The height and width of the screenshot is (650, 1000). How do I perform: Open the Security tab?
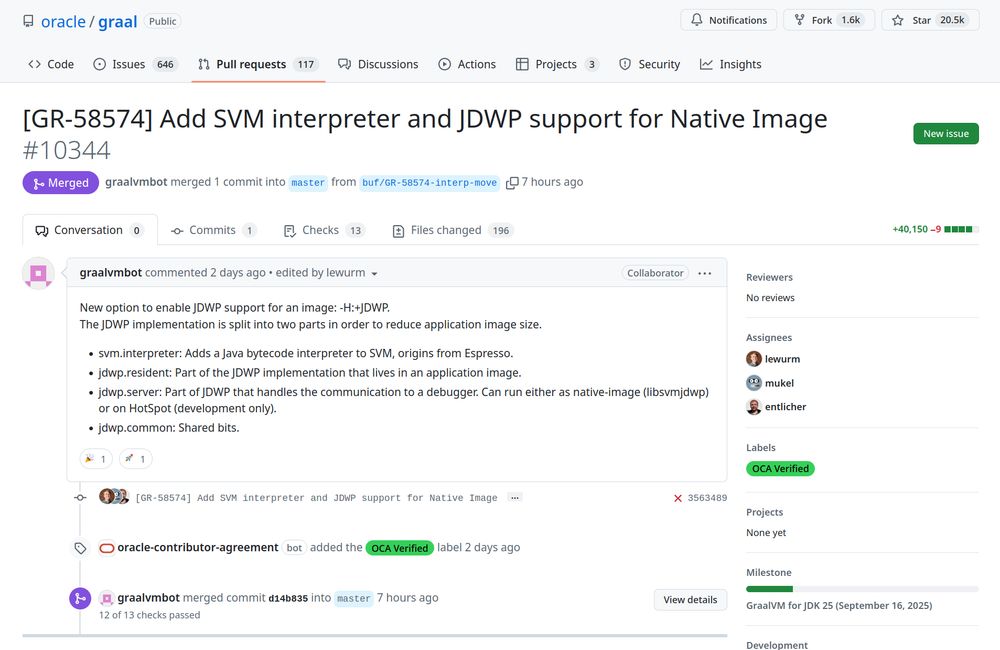[649, 64]
